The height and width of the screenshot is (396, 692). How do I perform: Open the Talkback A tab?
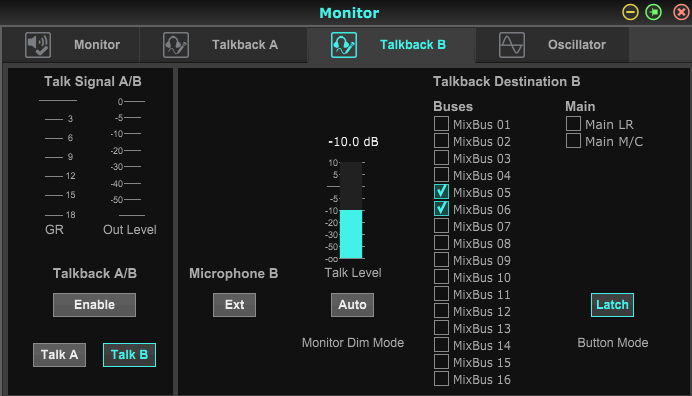coord(223,45)
